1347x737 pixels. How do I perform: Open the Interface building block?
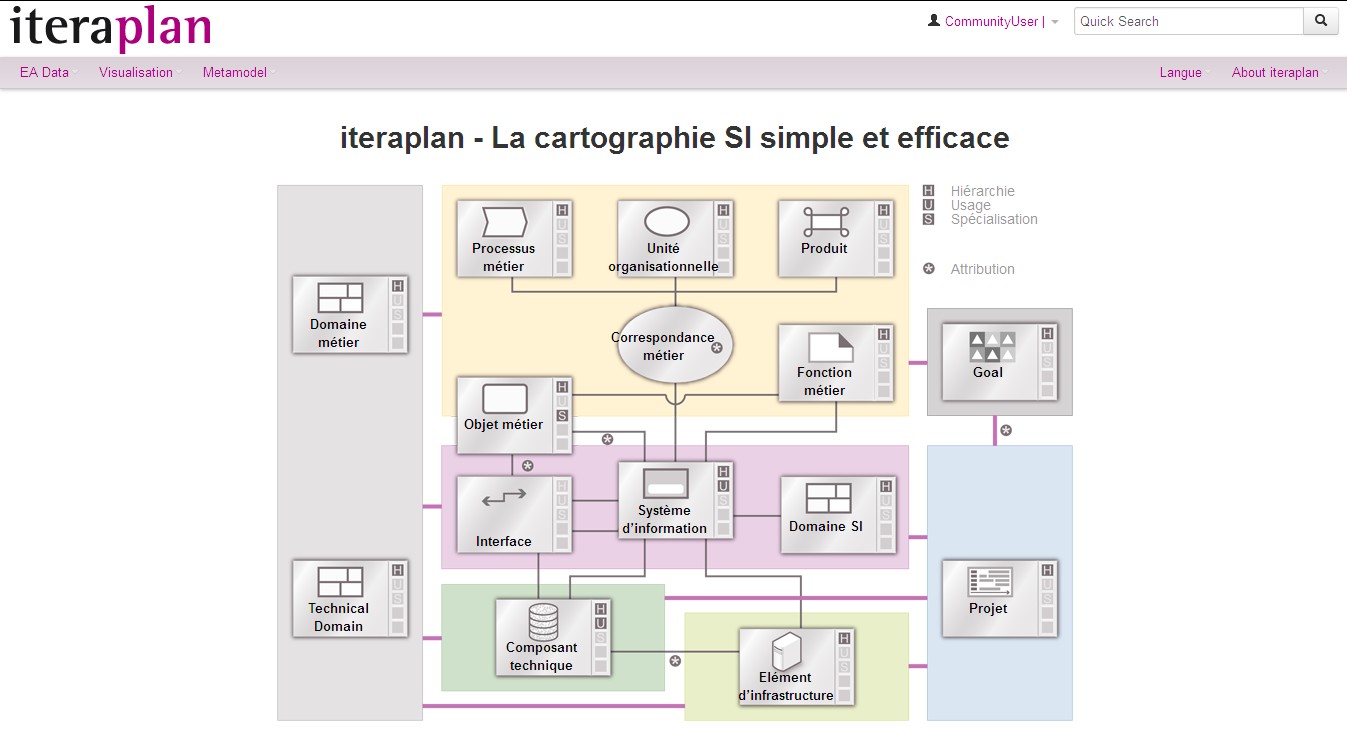pos(514,514)
